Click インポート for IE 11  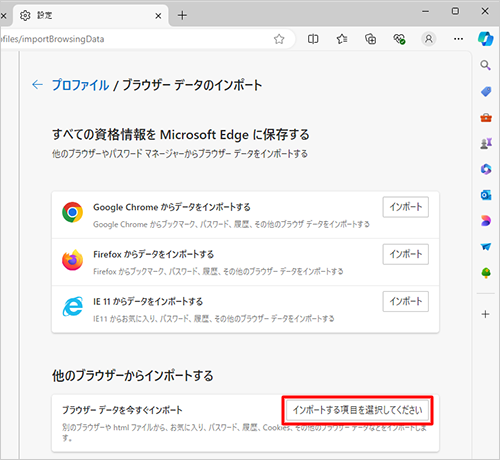pos(406,301)
